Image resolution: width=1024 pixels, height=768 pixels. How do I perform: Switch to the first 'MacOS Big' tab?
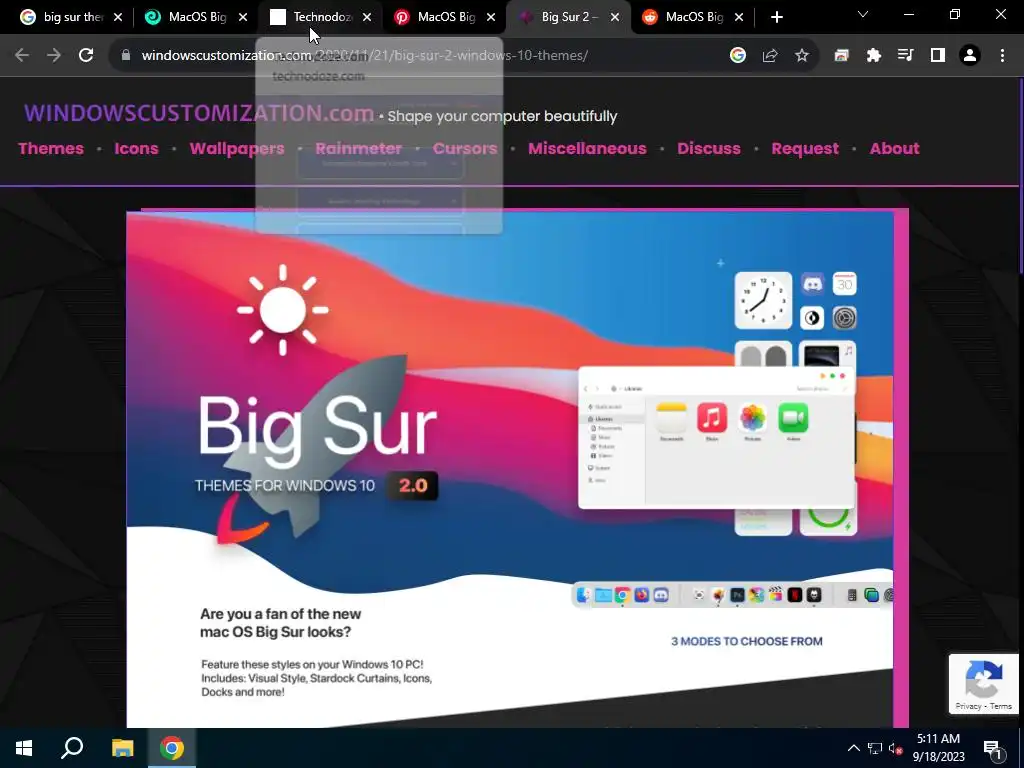click(x=188, y=17)
